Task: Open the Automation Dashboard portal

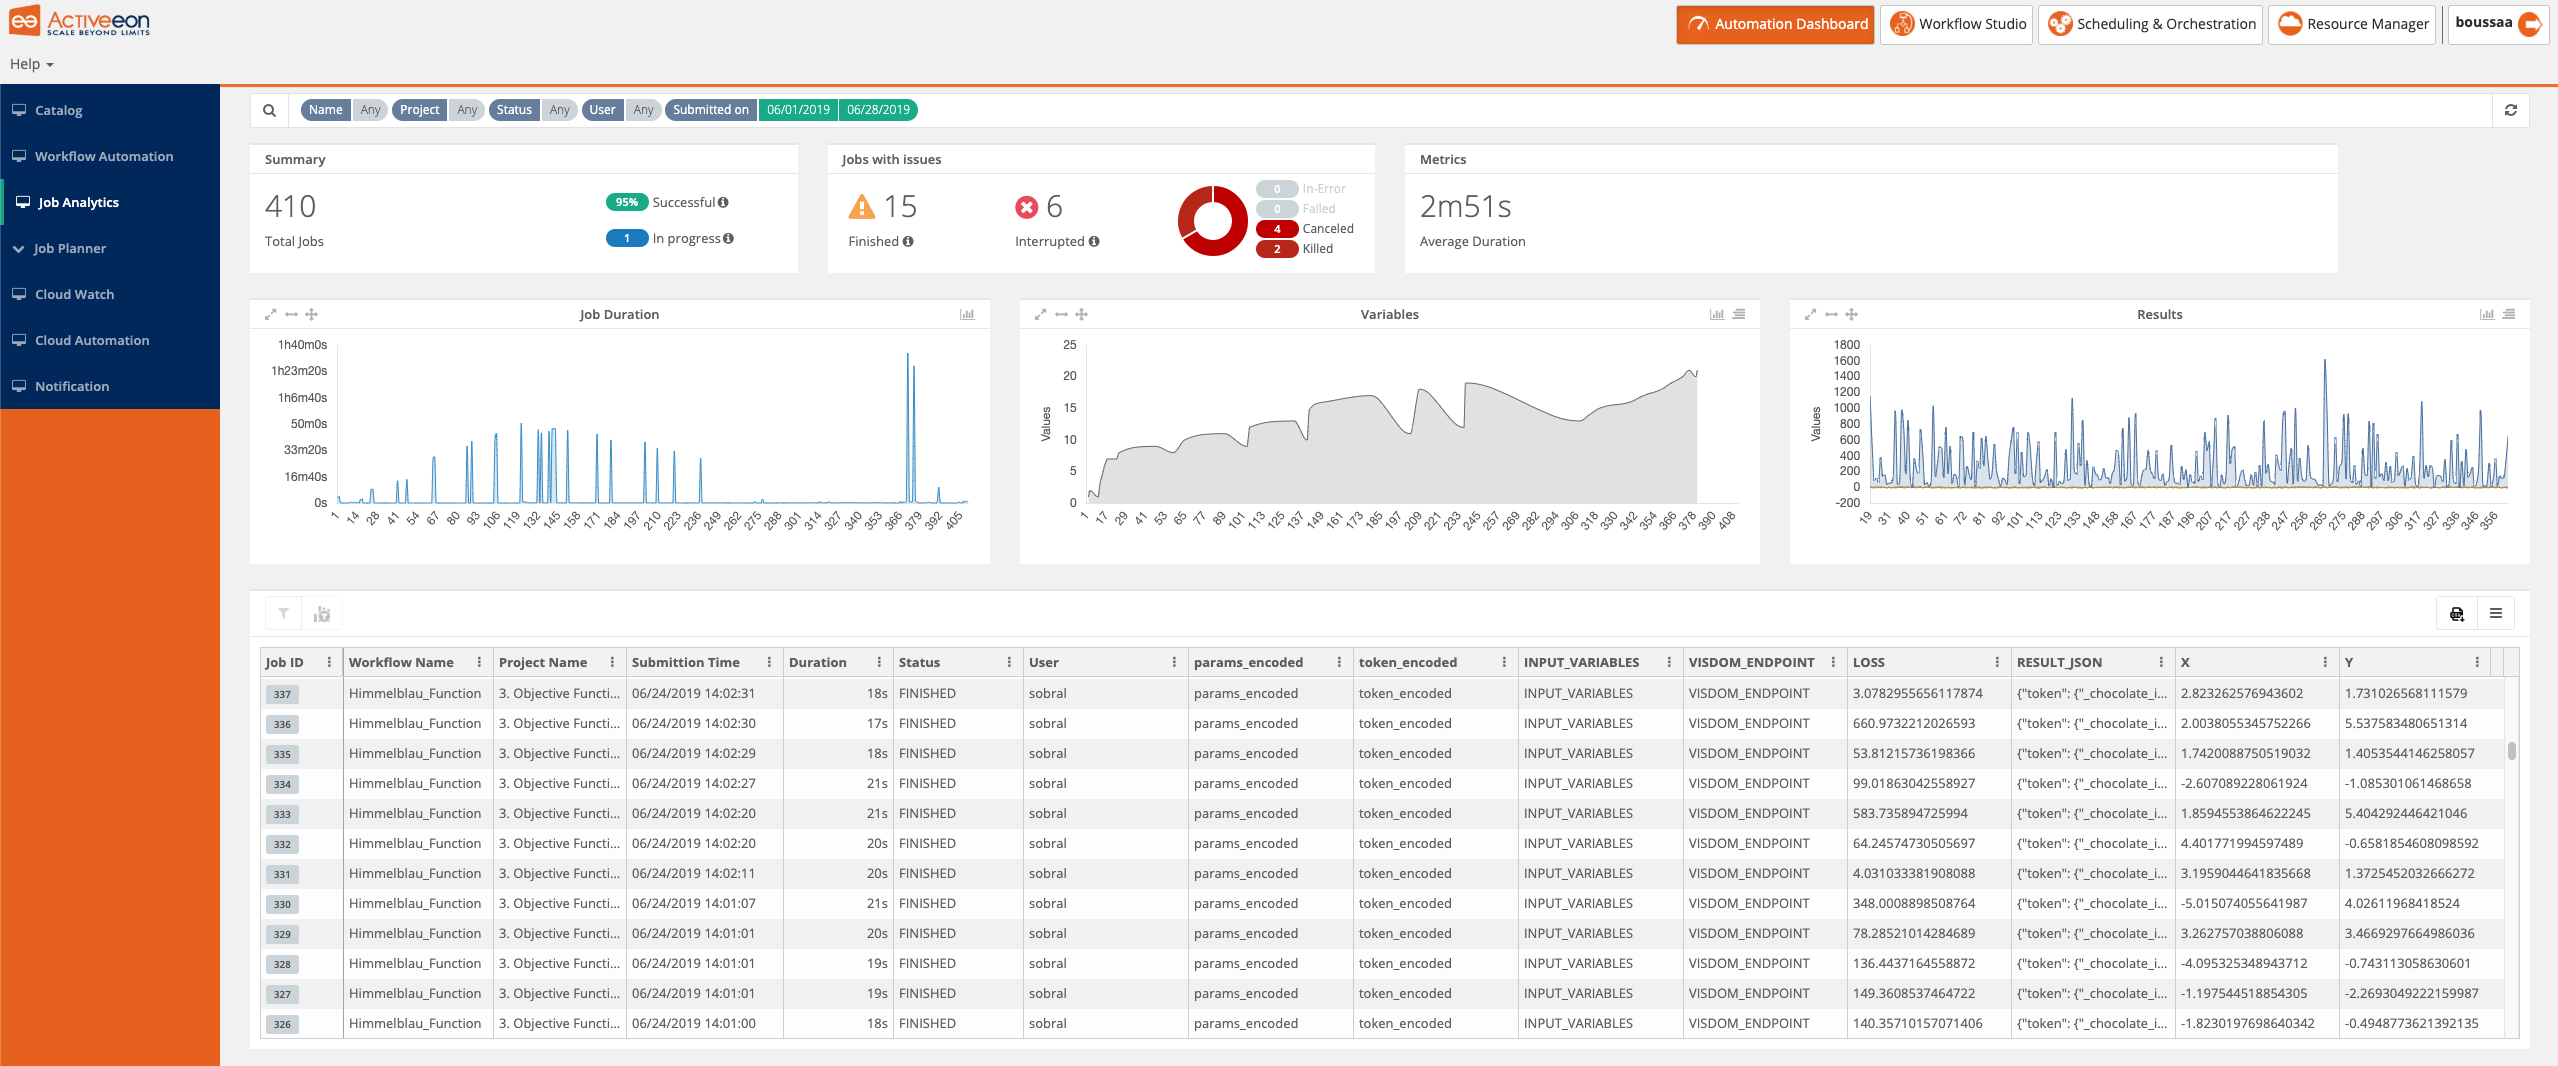Action: (x=1775, y=24)
